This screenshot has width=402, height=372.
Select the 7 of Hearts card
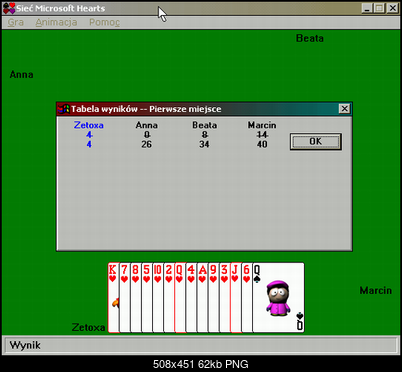click(x=124, y=298)
